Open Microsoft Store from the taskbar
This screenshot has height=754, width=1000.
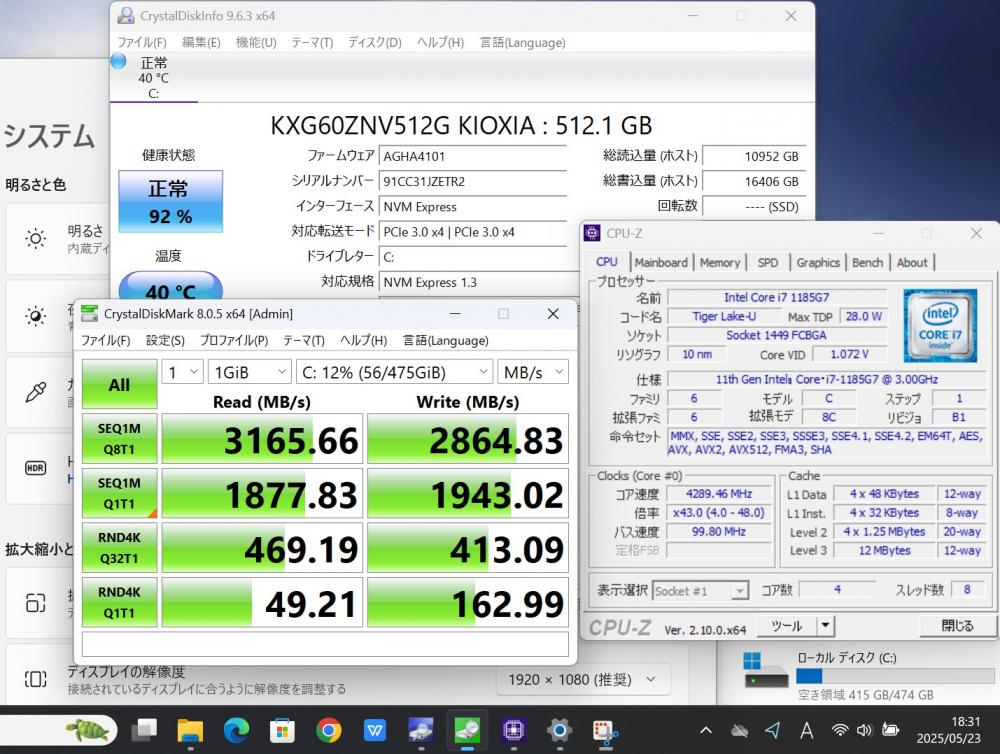282,730
